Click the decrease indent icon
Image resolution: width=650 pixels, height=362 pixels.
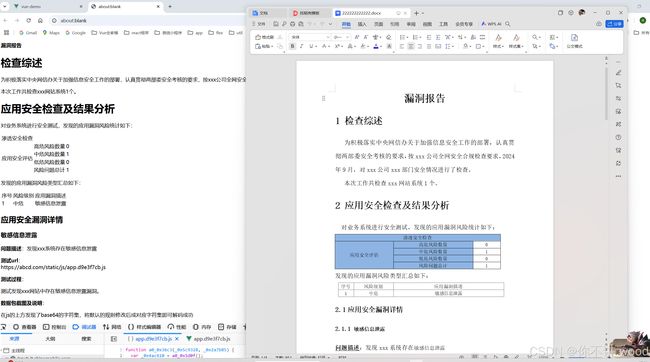click(x=429, y=37)
